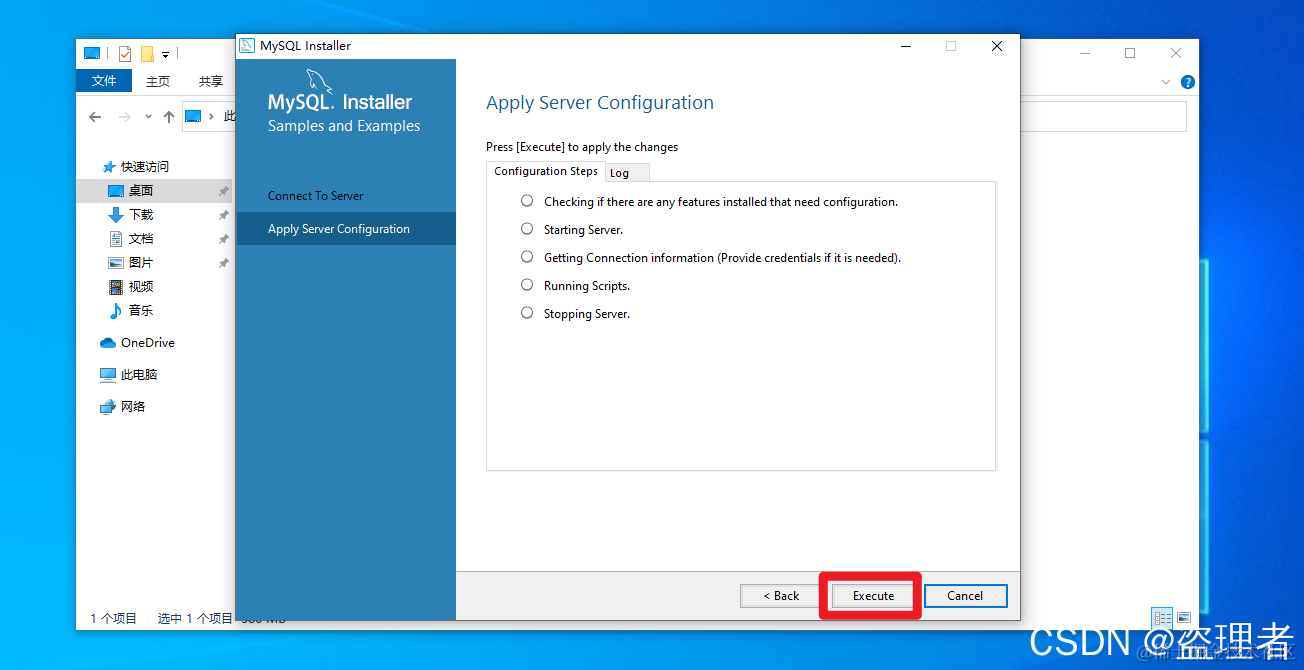Open the 主页 ribbon tab in Explorer
The height and width of the screenshot is (670, 1304).
click(158, 82)
